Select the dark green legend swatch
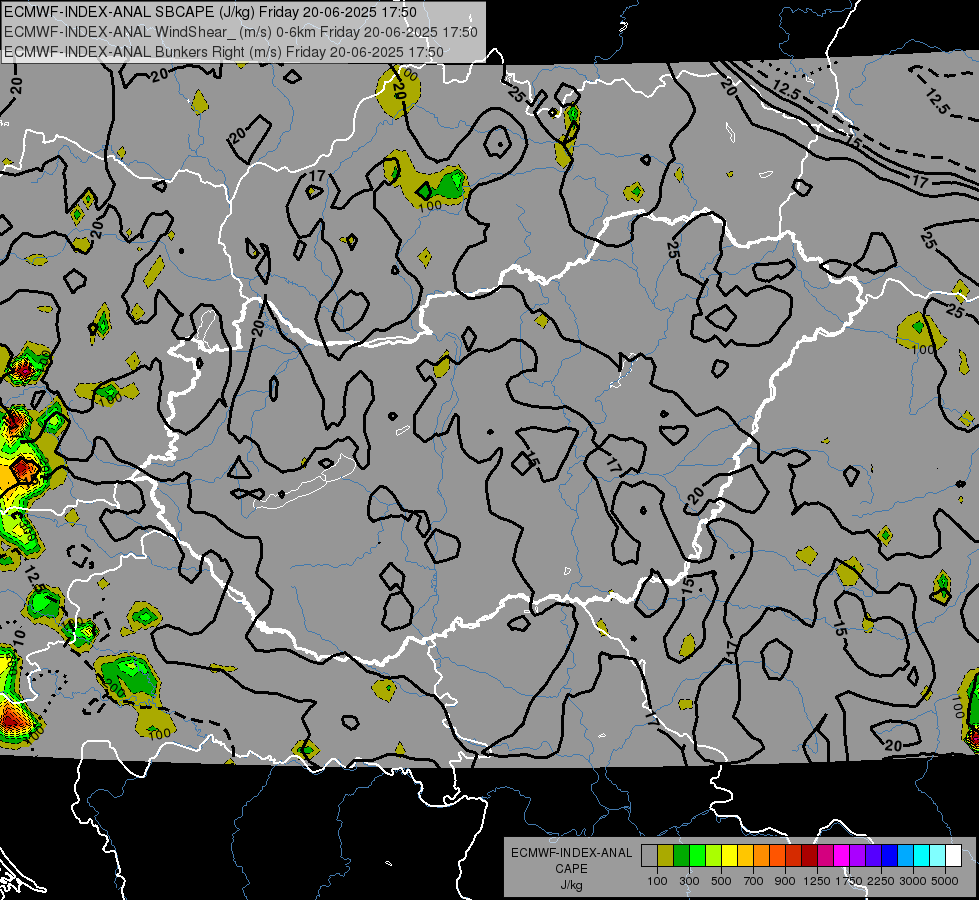979x900 pixels. pyautogui.click(x=681, y=856)
